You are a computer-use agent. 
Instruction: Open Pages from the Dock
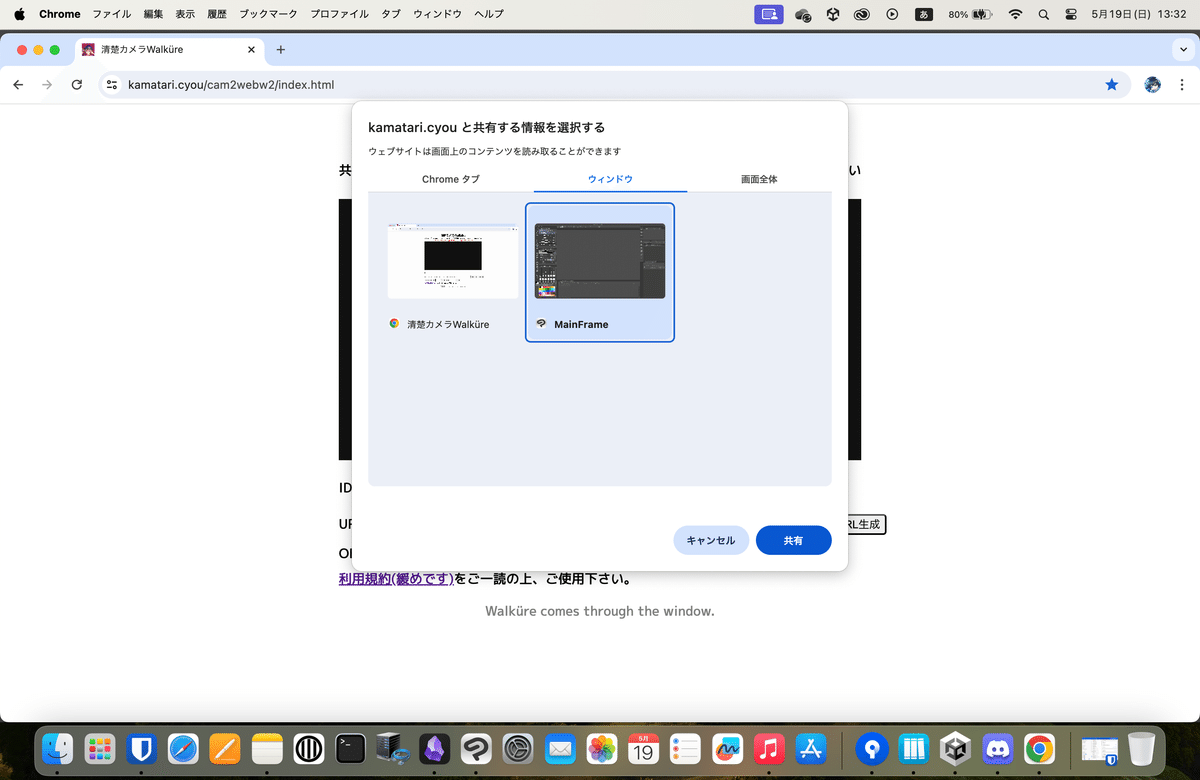coord(226,748)
